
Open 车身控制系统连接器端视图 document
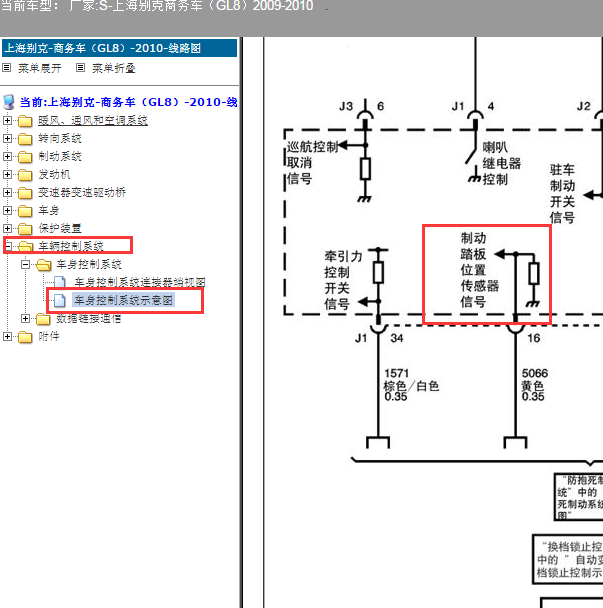pos(140,282)
